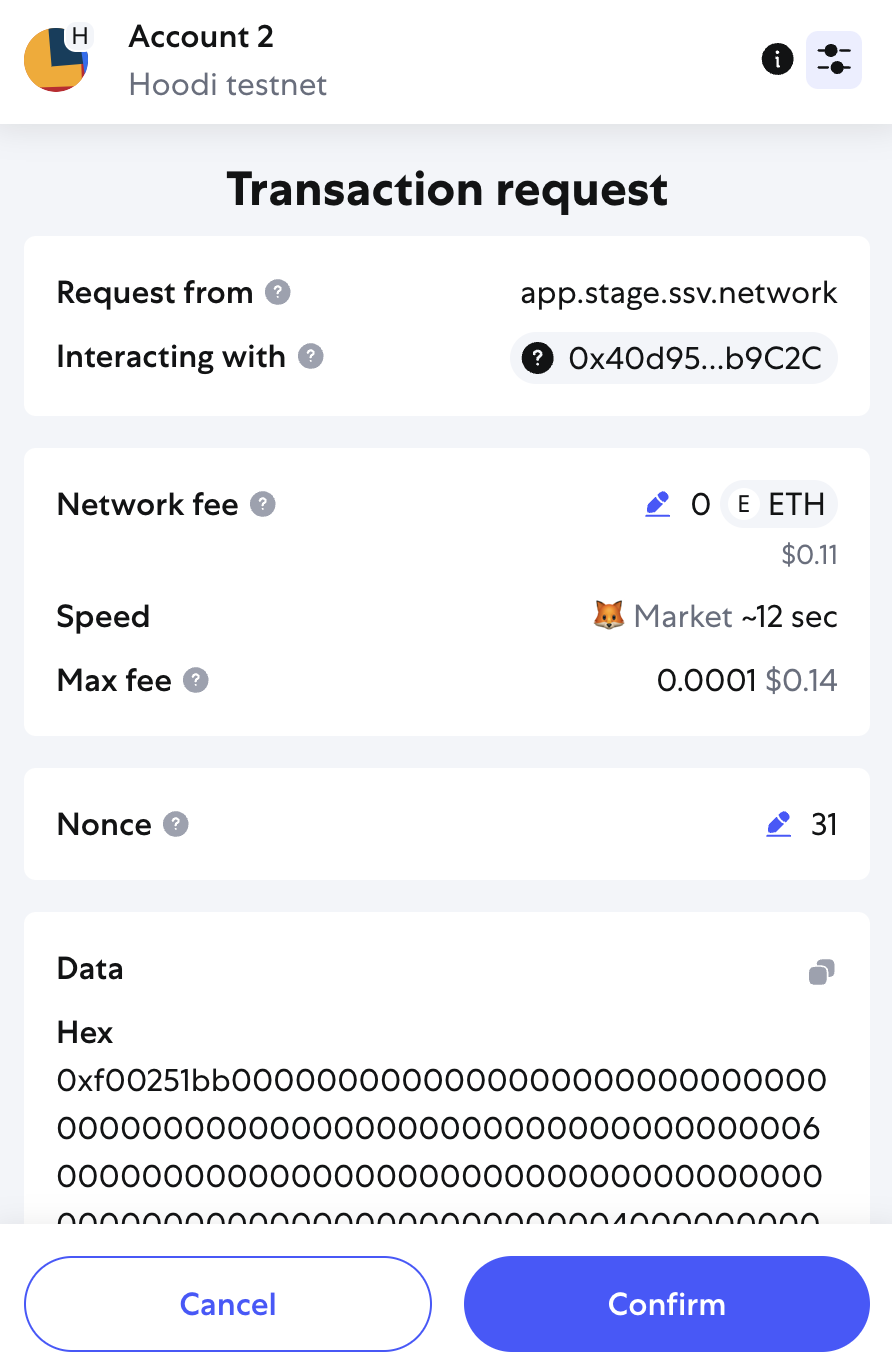Click help icon next to Request from
Image resolution: width=892 pixels, height=1370 pixels.
tap(277, 293)
